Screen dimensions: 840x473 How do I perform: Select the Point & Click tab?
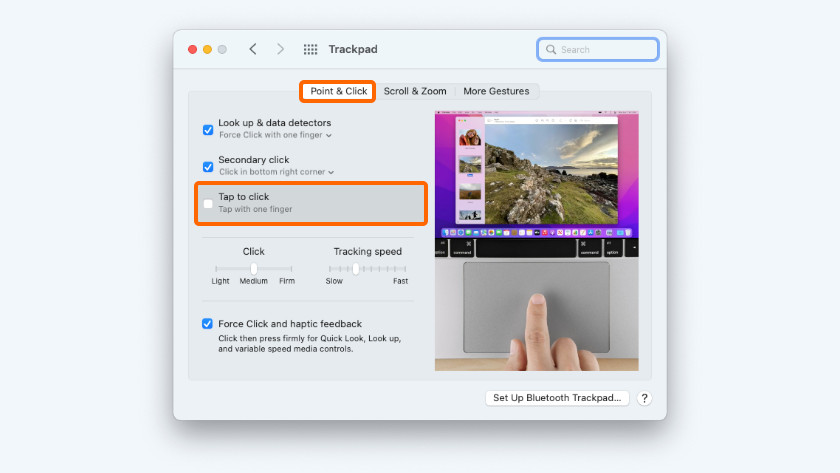click(x=339, y=91)
